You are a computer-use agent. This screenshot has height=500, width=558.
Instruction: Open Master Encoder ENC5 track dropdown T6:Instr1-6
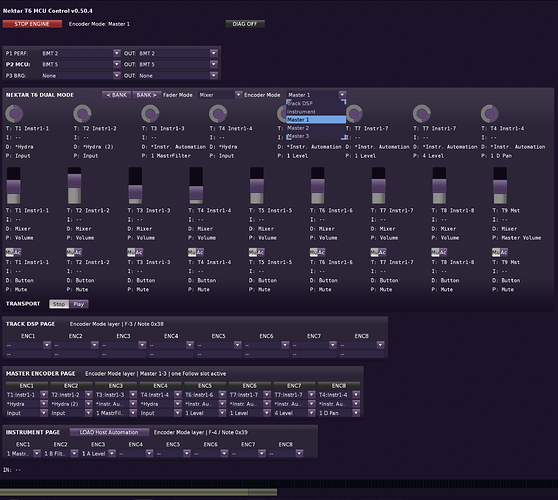205,395
